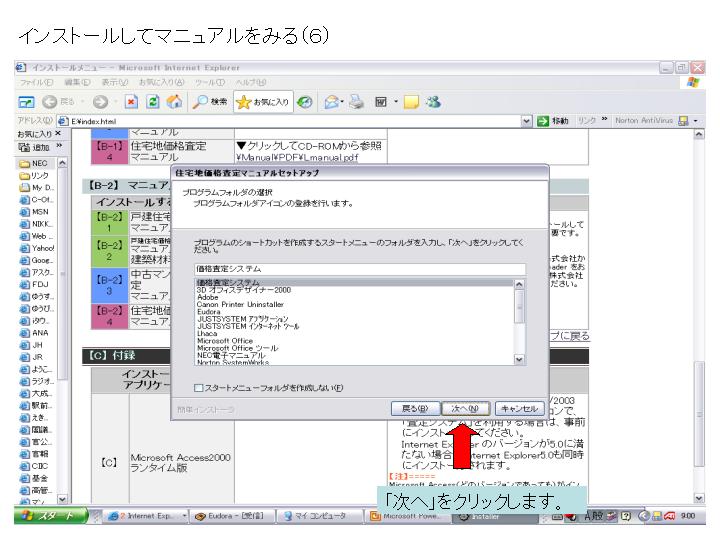720x540 pixels.
Task: Click the Windows スタート button
Action: click(x=51, y=516)
